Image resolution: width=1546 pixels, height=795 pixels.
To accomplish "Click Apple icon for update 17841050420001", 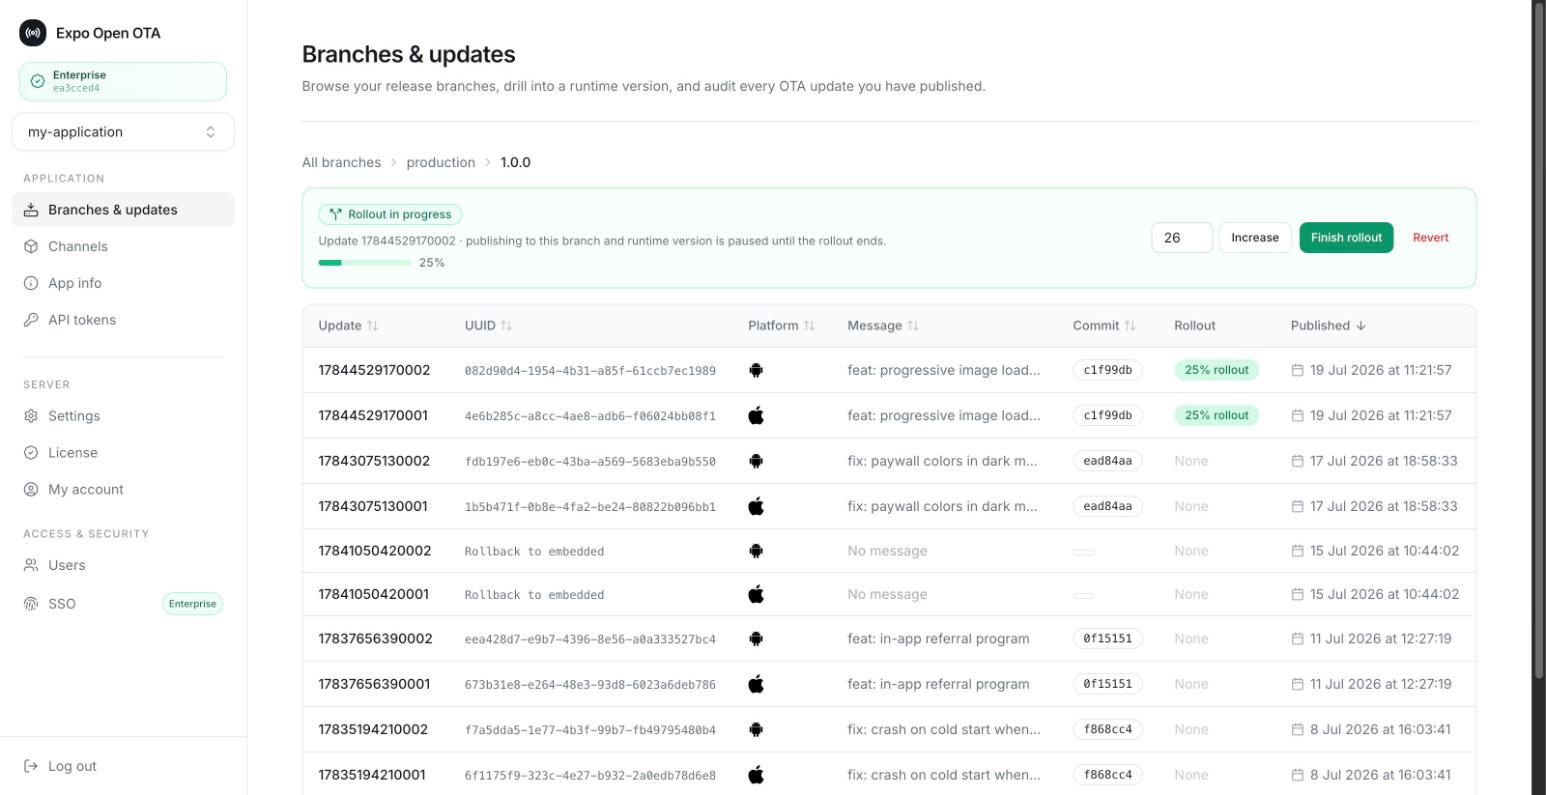I will point(756,595).
